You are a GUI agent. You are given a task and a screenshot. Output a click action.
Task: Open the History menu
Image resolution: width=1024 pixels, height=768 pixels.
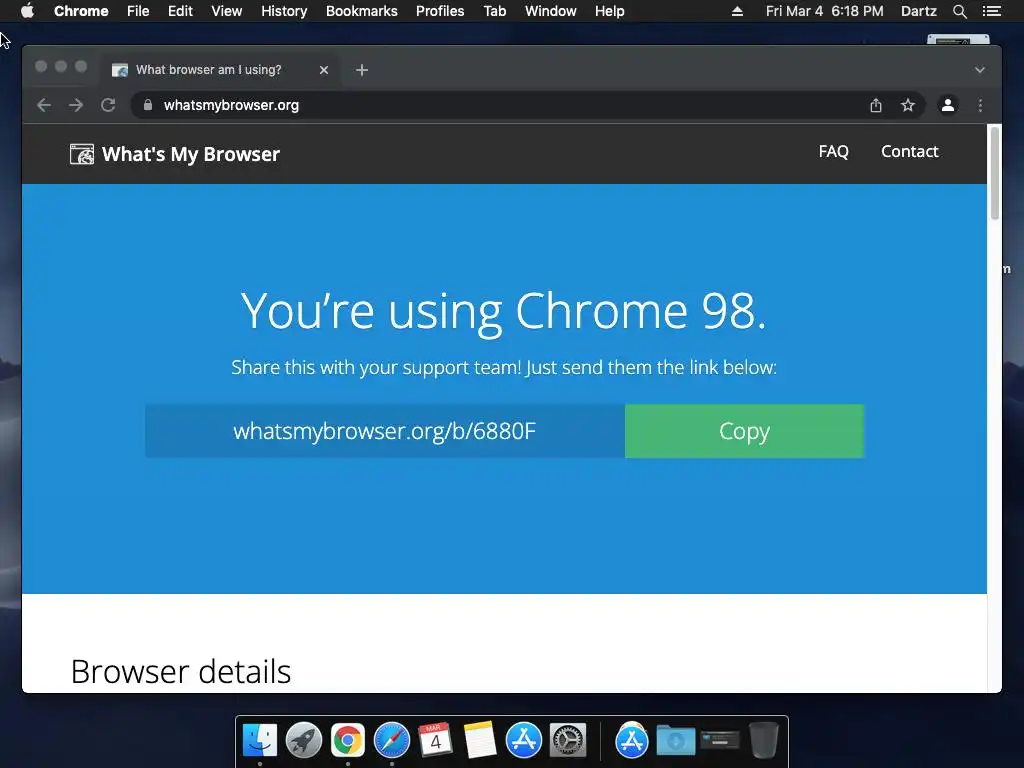pos(284,11)
